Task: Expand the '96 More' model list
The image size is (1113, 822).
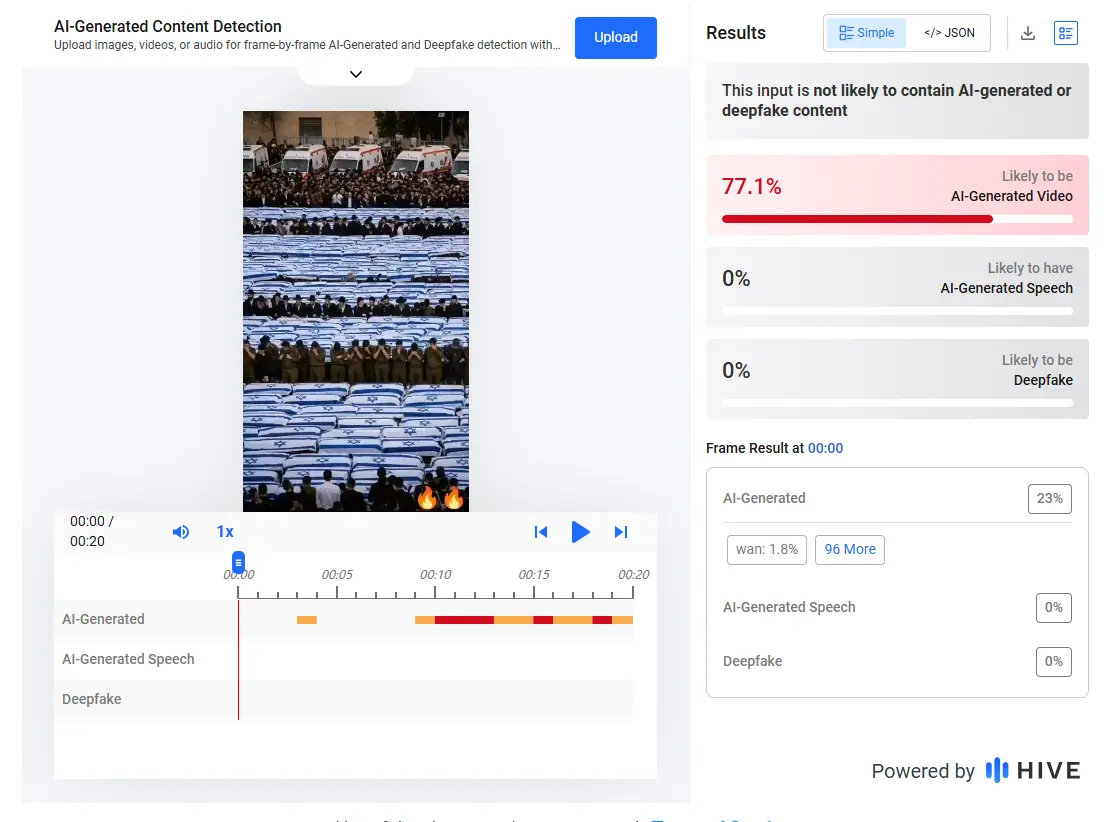Action: point(849,549)
